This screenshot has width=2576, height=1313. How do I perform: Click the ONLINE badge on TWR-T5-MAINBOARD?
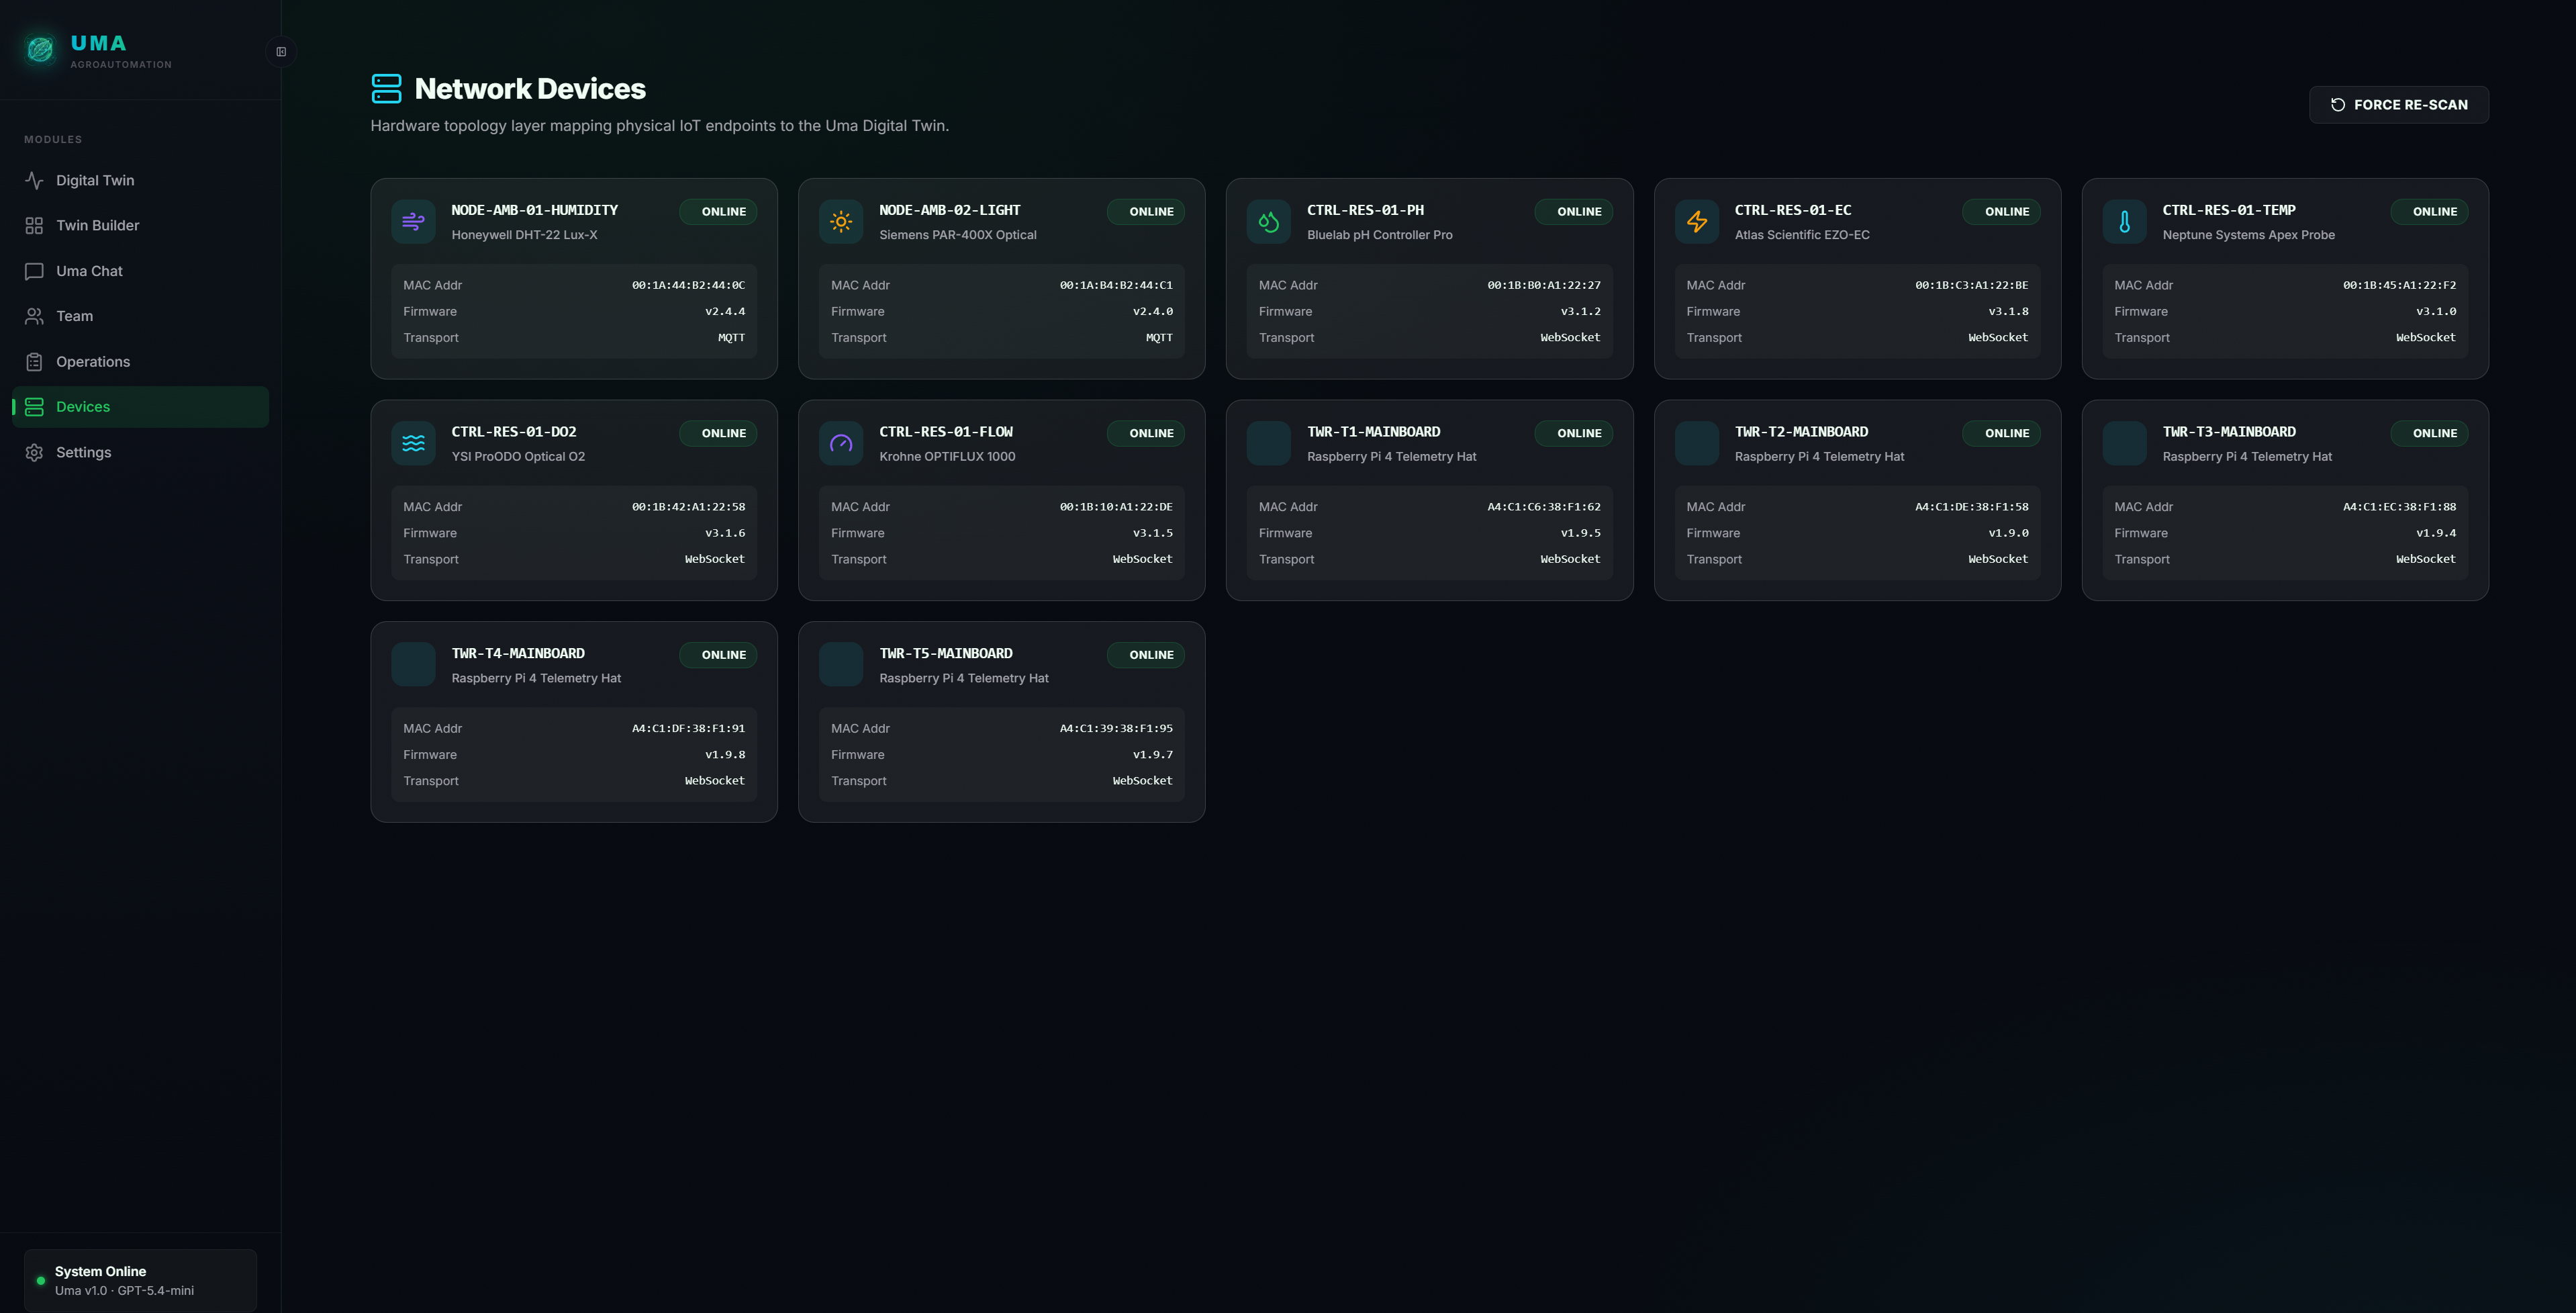(1146, 655)
